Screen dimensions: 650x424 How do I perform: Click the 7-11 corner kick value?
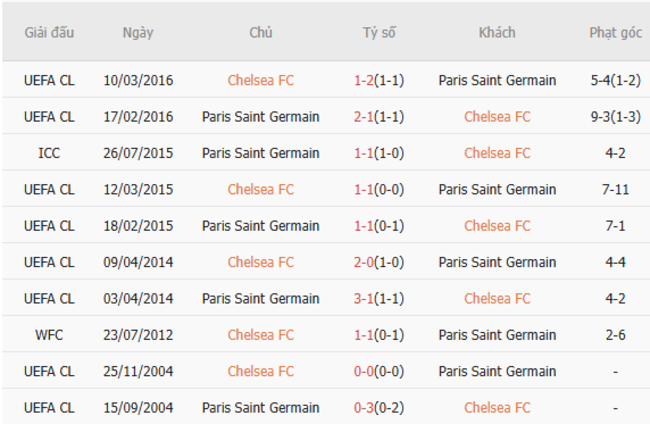pos(615,189)
